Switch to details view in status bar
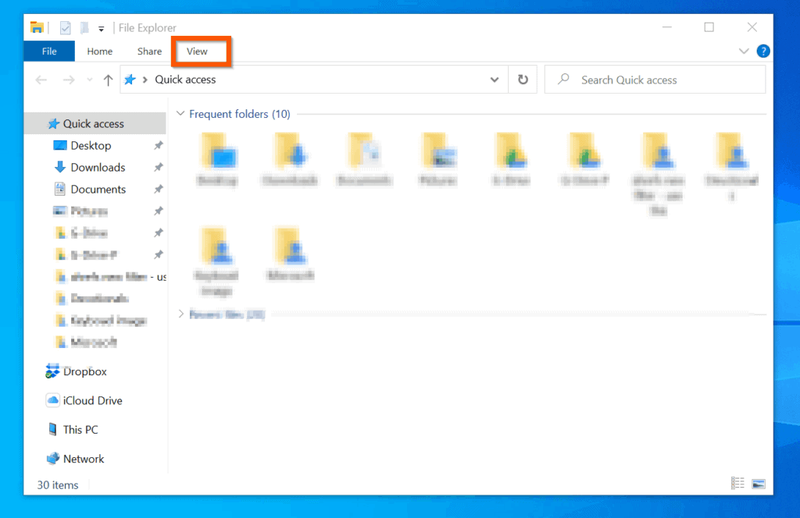The height and width of the screenshot is (518, 800). point(738,483)
